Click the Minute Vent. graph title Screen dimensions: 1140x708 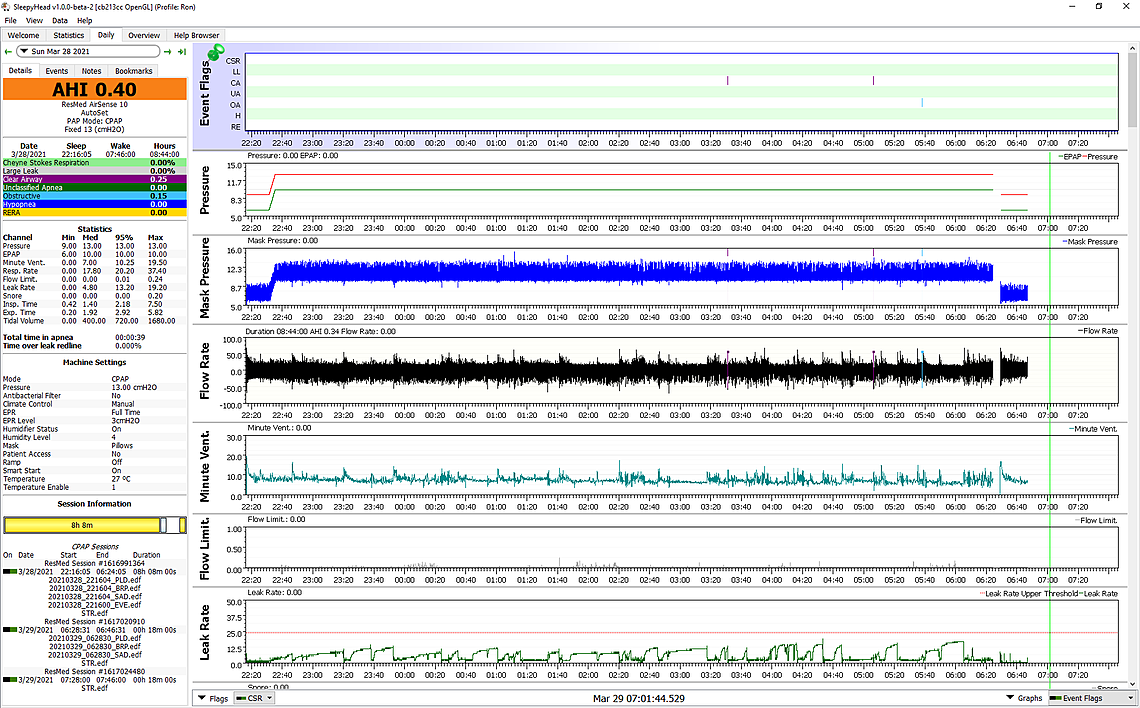205,466
